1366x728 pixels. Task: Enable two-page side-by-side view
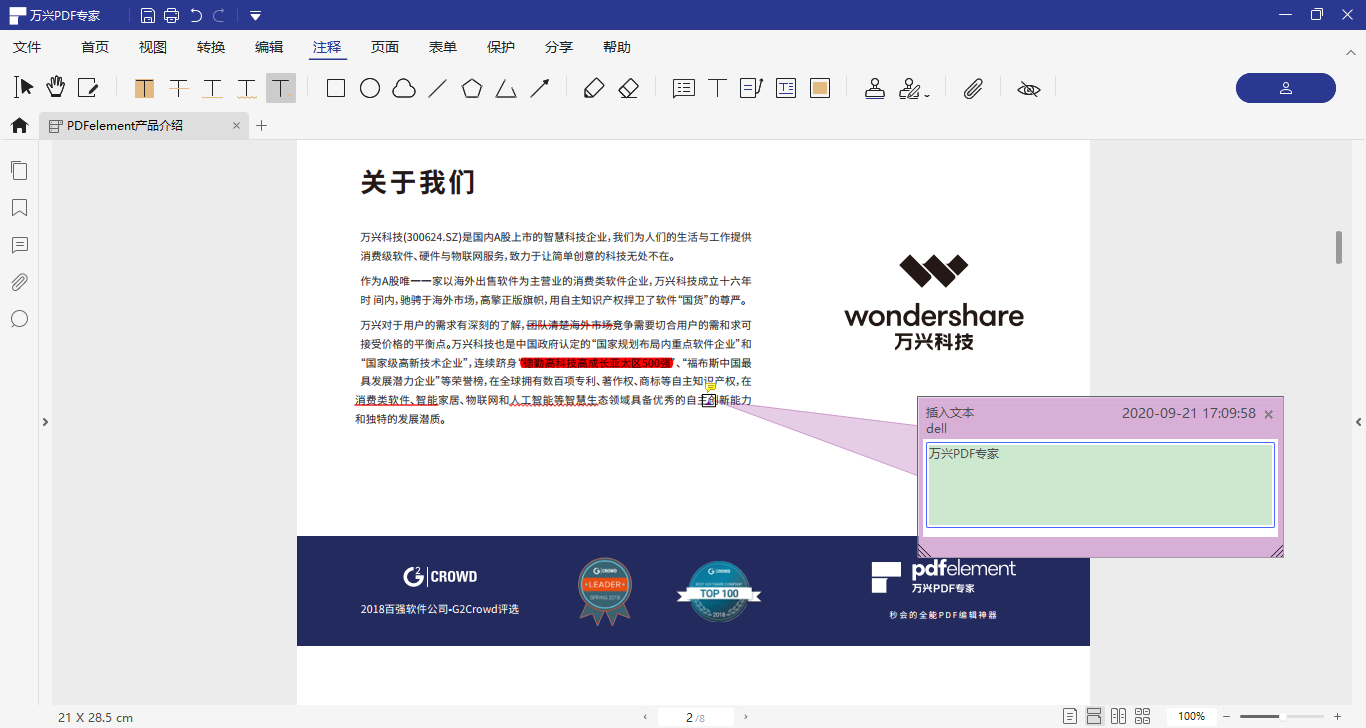(1118, 715)
